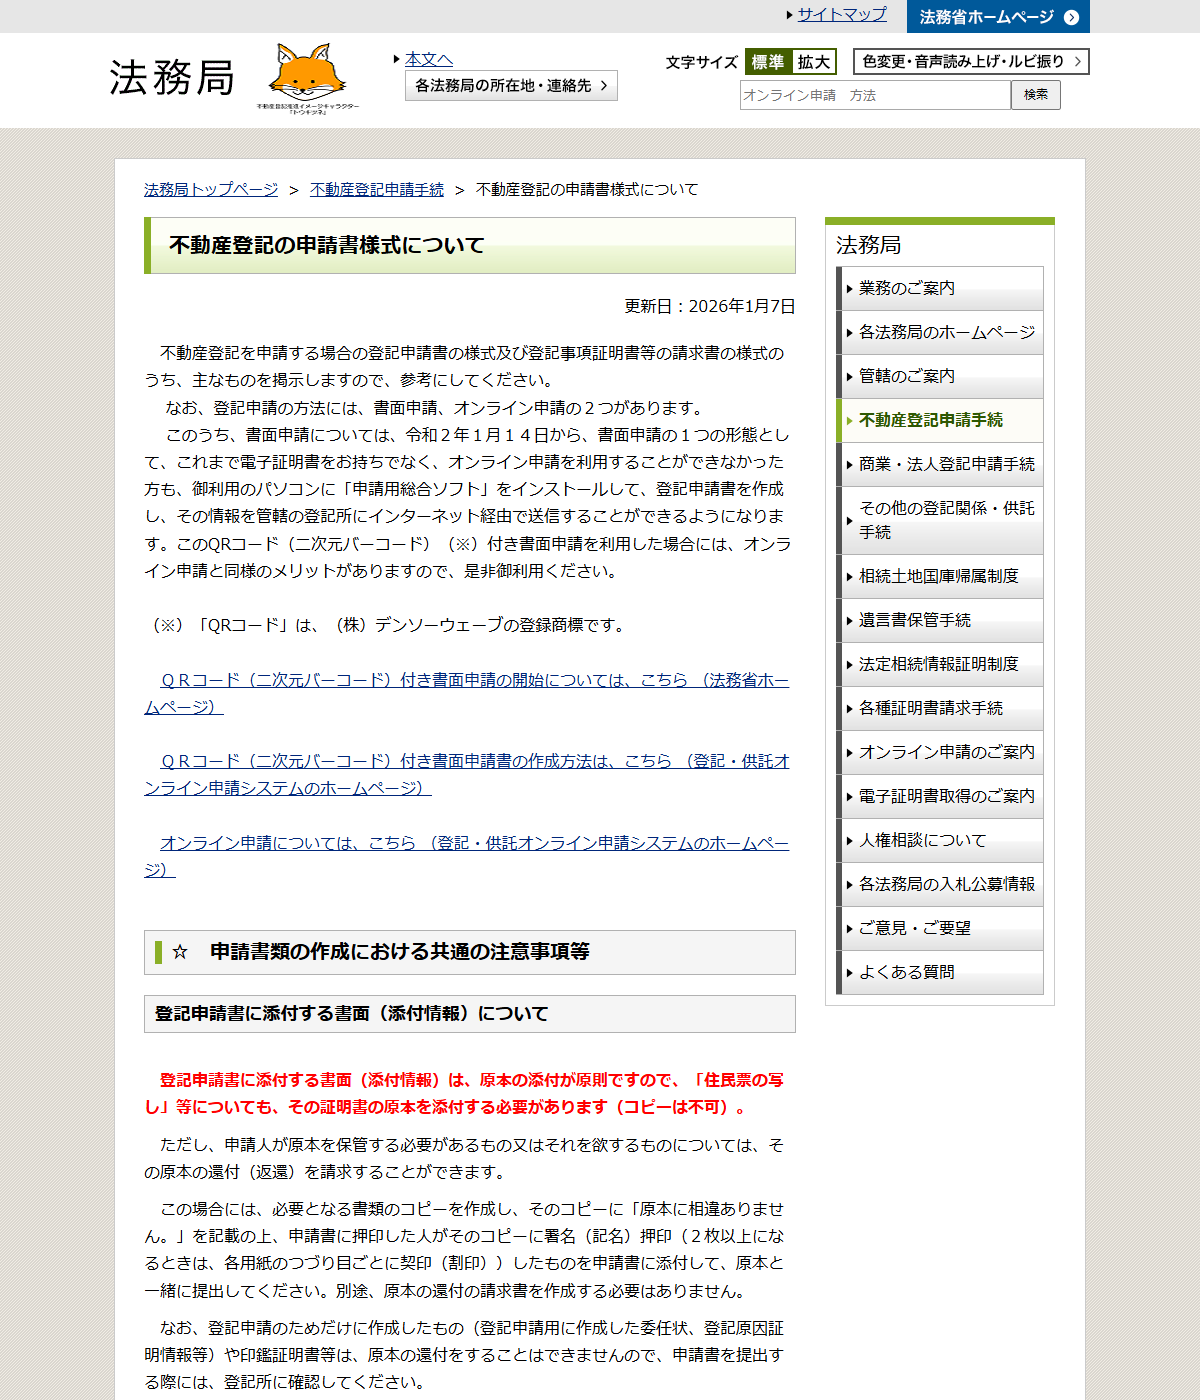Click the site search input field
The image size is (1200, 1400).
coord(875,95)
